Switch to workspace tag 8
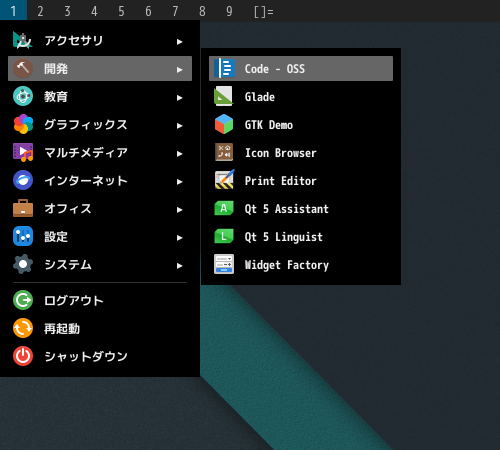 (202, 11)
